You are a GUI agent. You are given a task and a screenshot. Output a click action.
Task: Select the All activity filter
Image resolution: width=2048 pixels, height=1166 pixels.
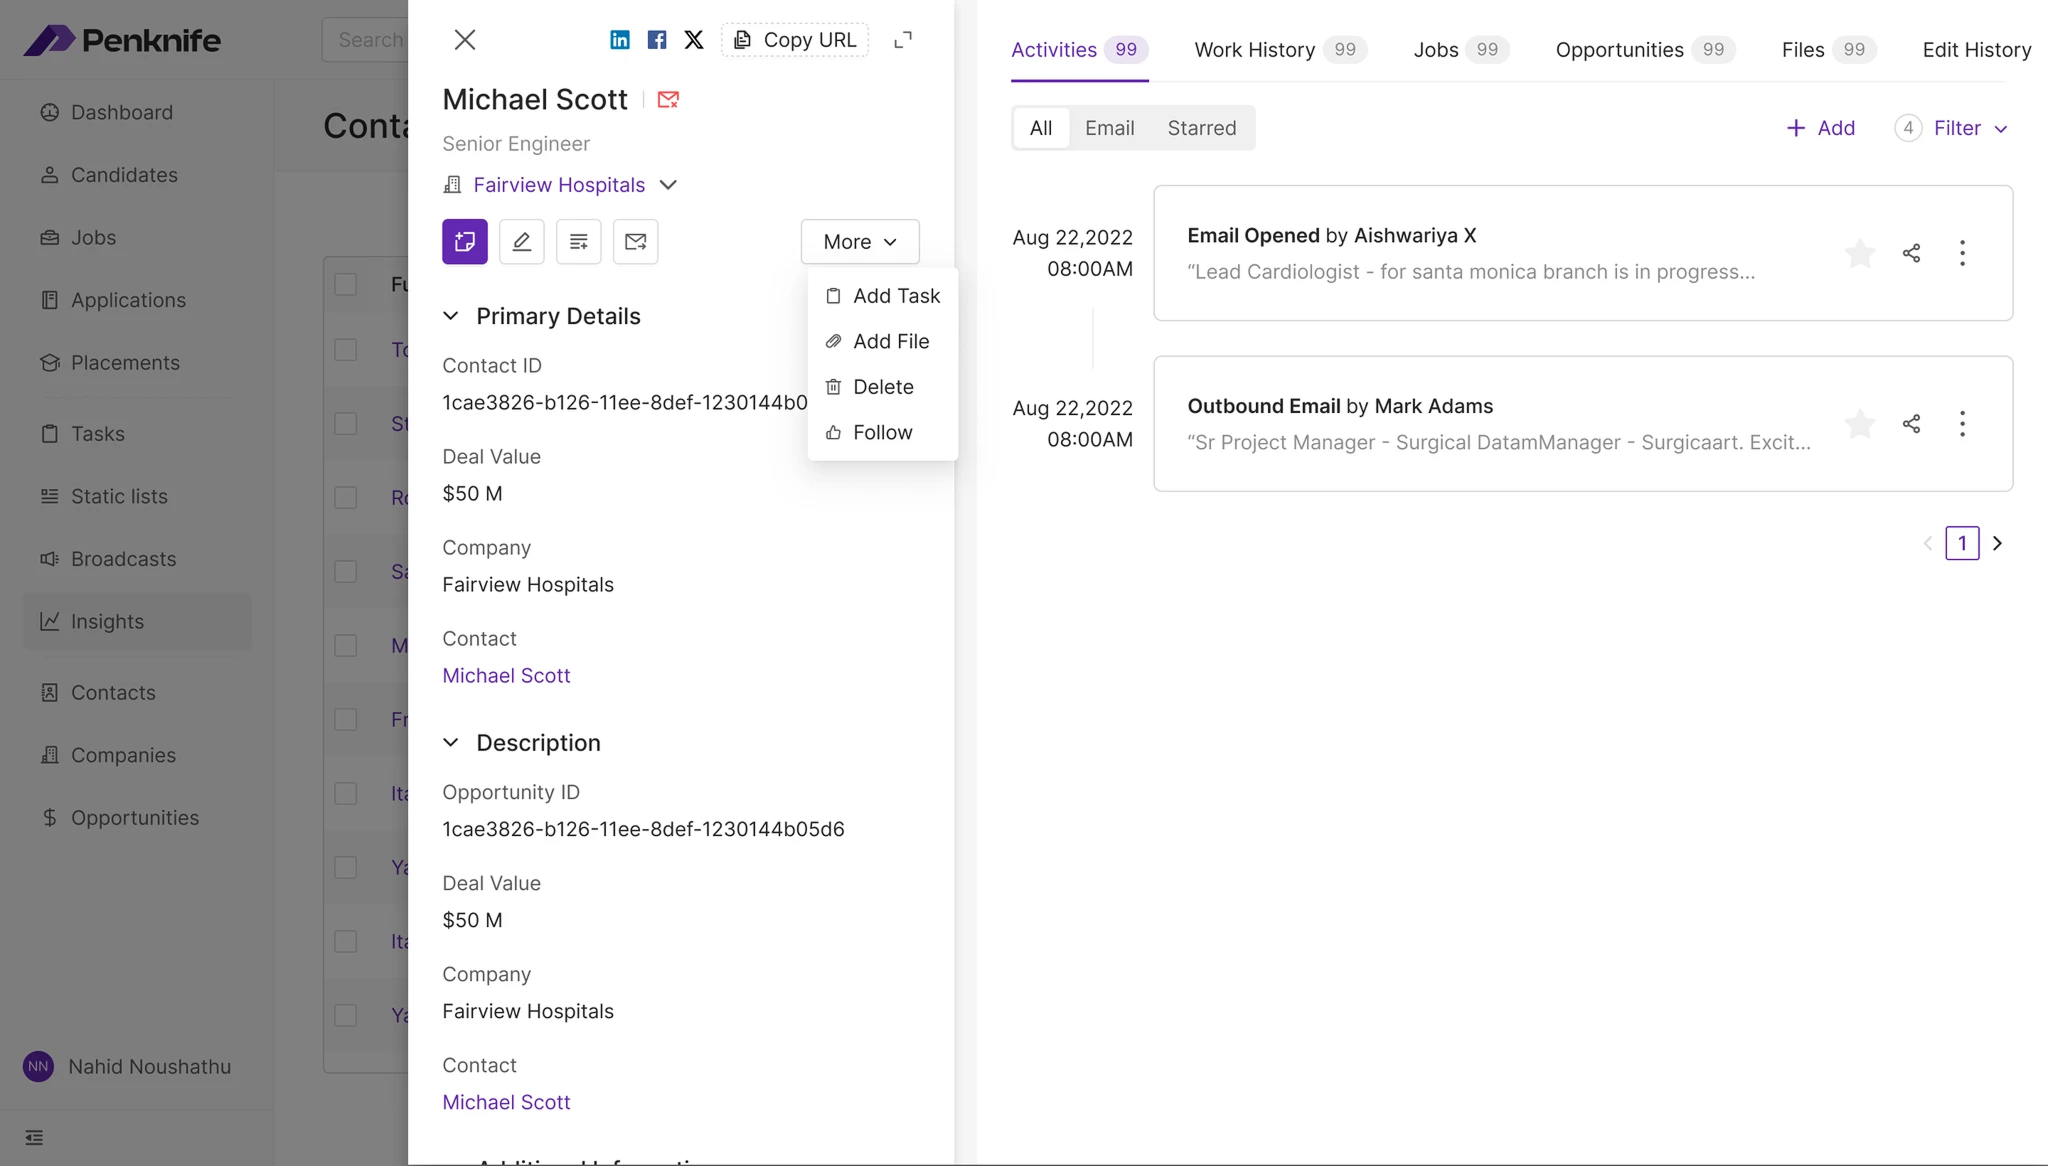pos(1041,128)
